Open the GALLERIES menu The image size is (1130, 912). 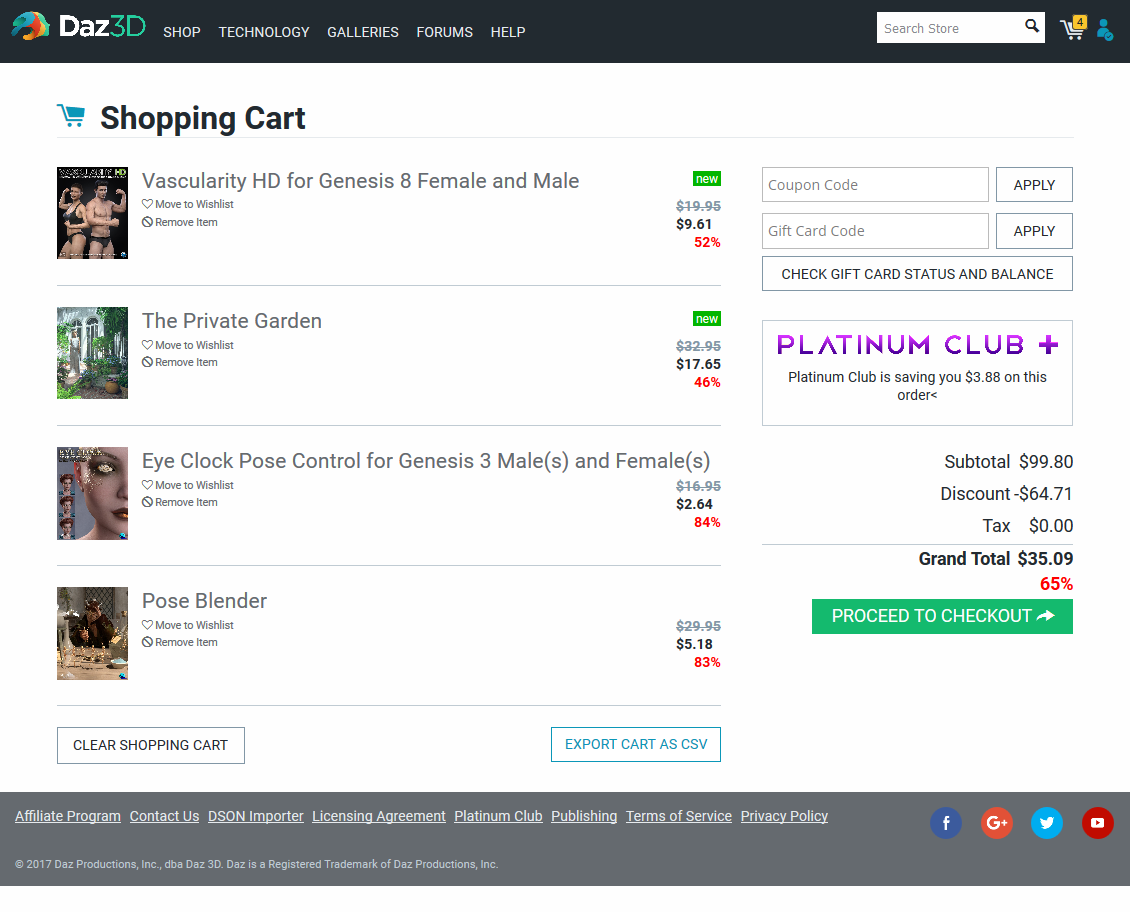[x=363, y=32]
